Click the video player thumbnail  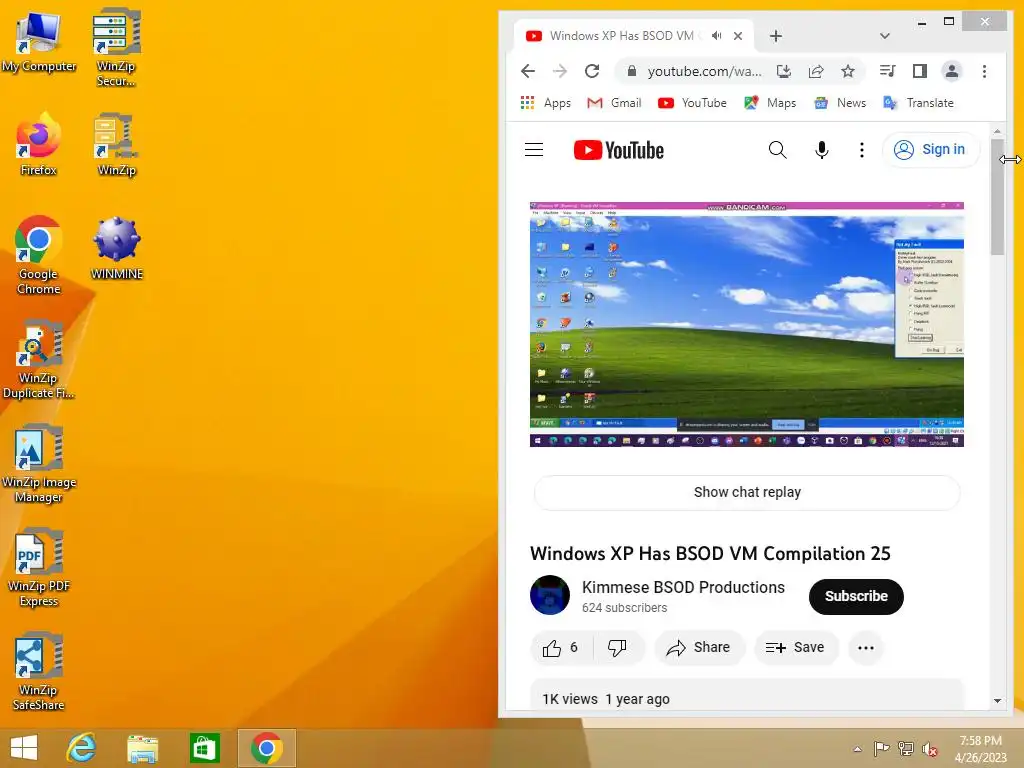point(746,325)
